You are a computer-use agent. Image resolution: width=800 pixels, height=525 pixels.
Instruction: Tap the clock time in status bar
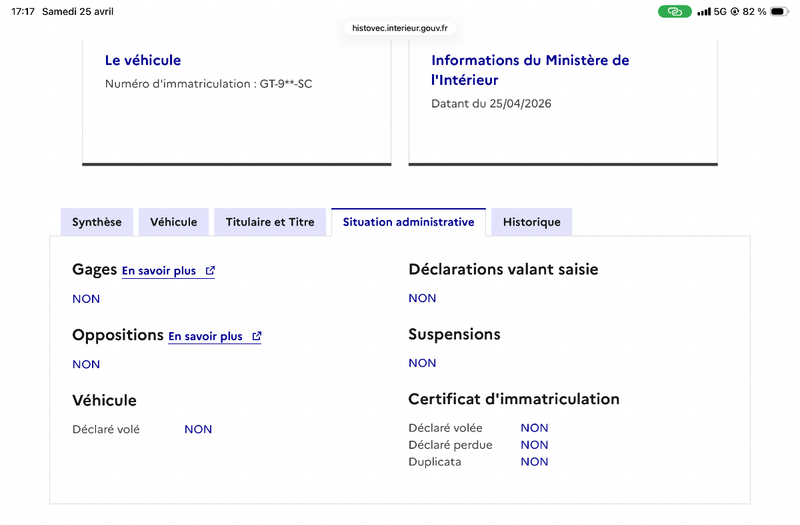(23, 11)
